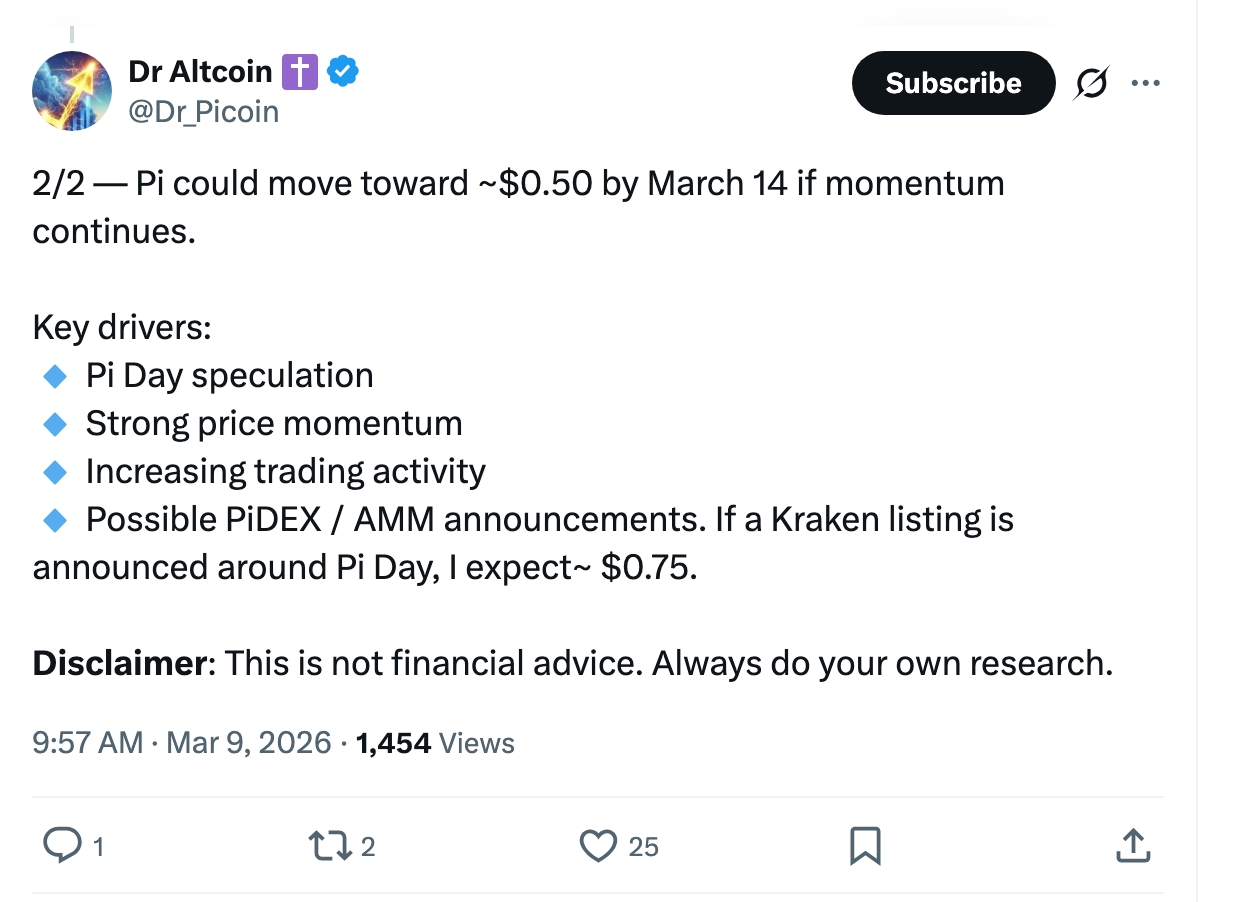1246x902 pixels.
Task: View the 1,454 Views analytics
Action: click(x=435, y=743)
